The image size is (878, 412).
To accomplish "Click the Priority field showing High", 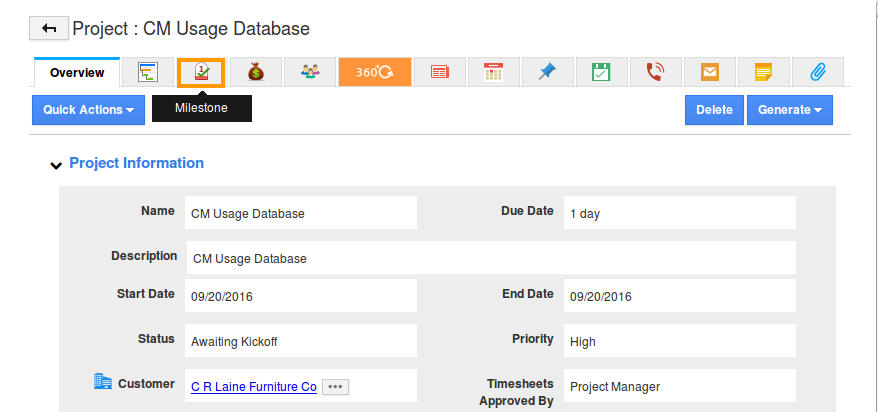I will (x=680, y=340).
